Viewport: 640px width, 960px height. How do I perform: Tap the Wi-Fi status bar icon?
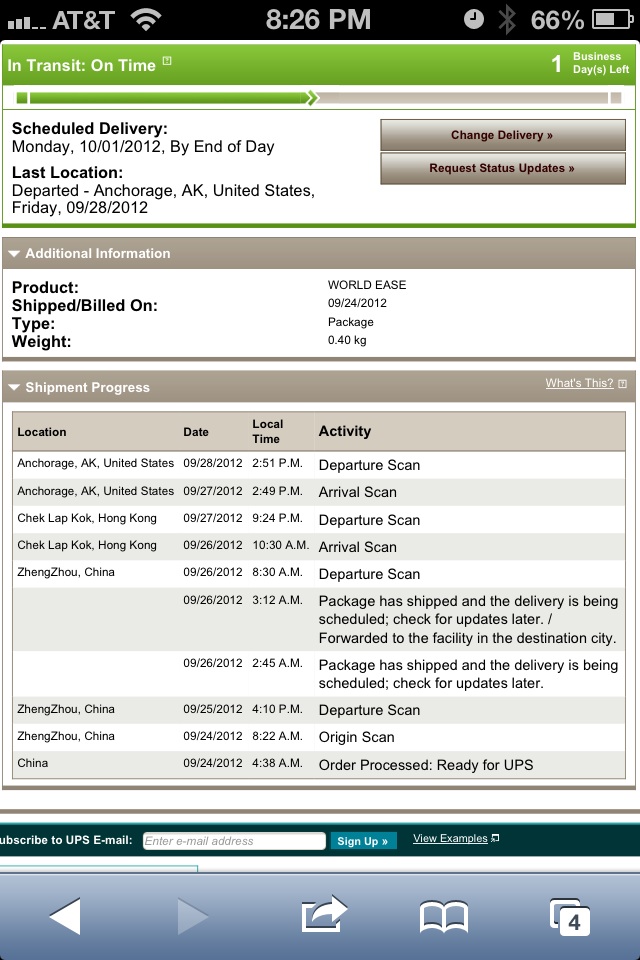point(146,20)
